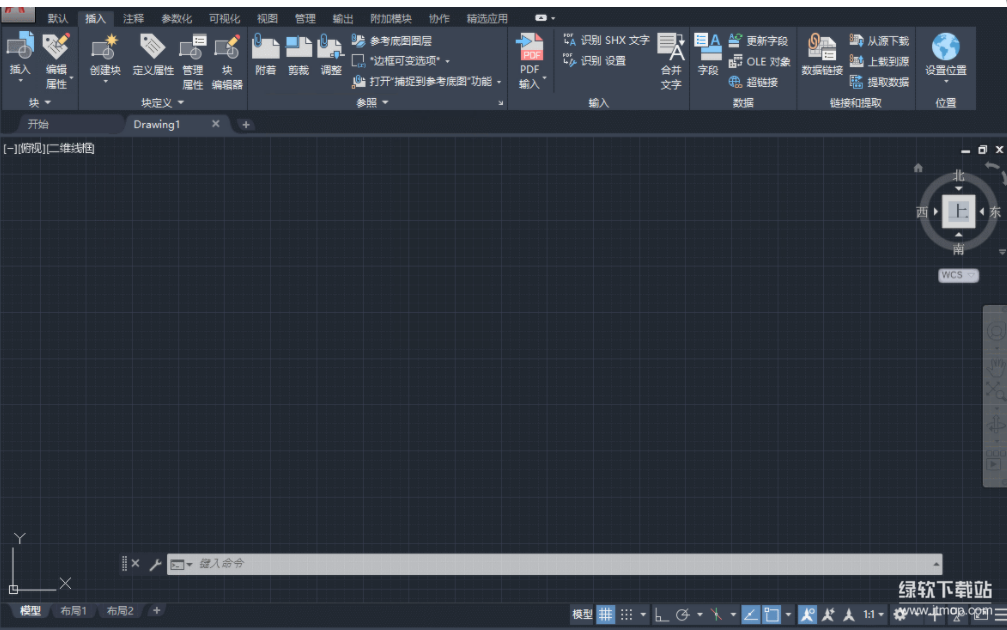Click the WCS coordinate system button
Viewport: 1007px width, 630px height.
click(x=957, y=275)
